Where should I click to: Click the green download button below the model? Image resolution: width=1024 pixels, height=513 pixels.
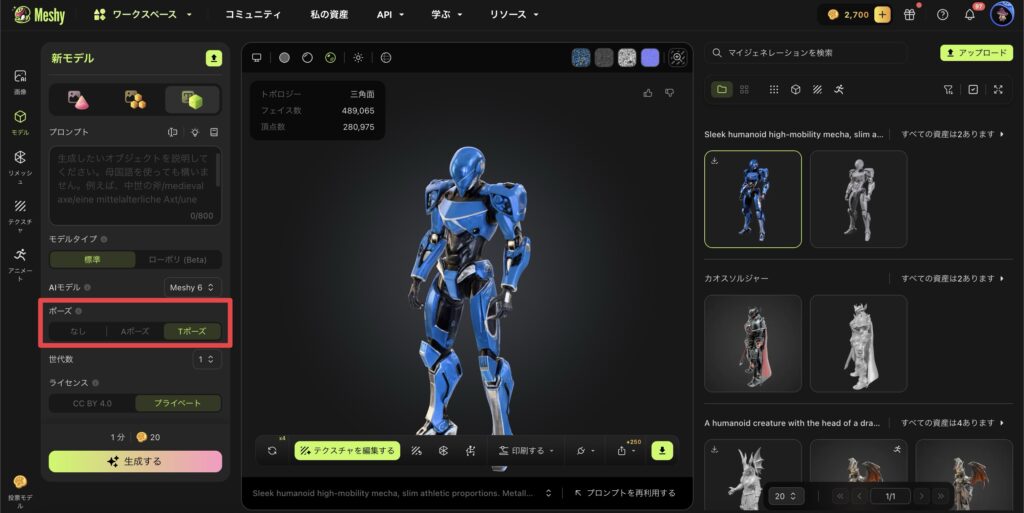click(662, 451)
